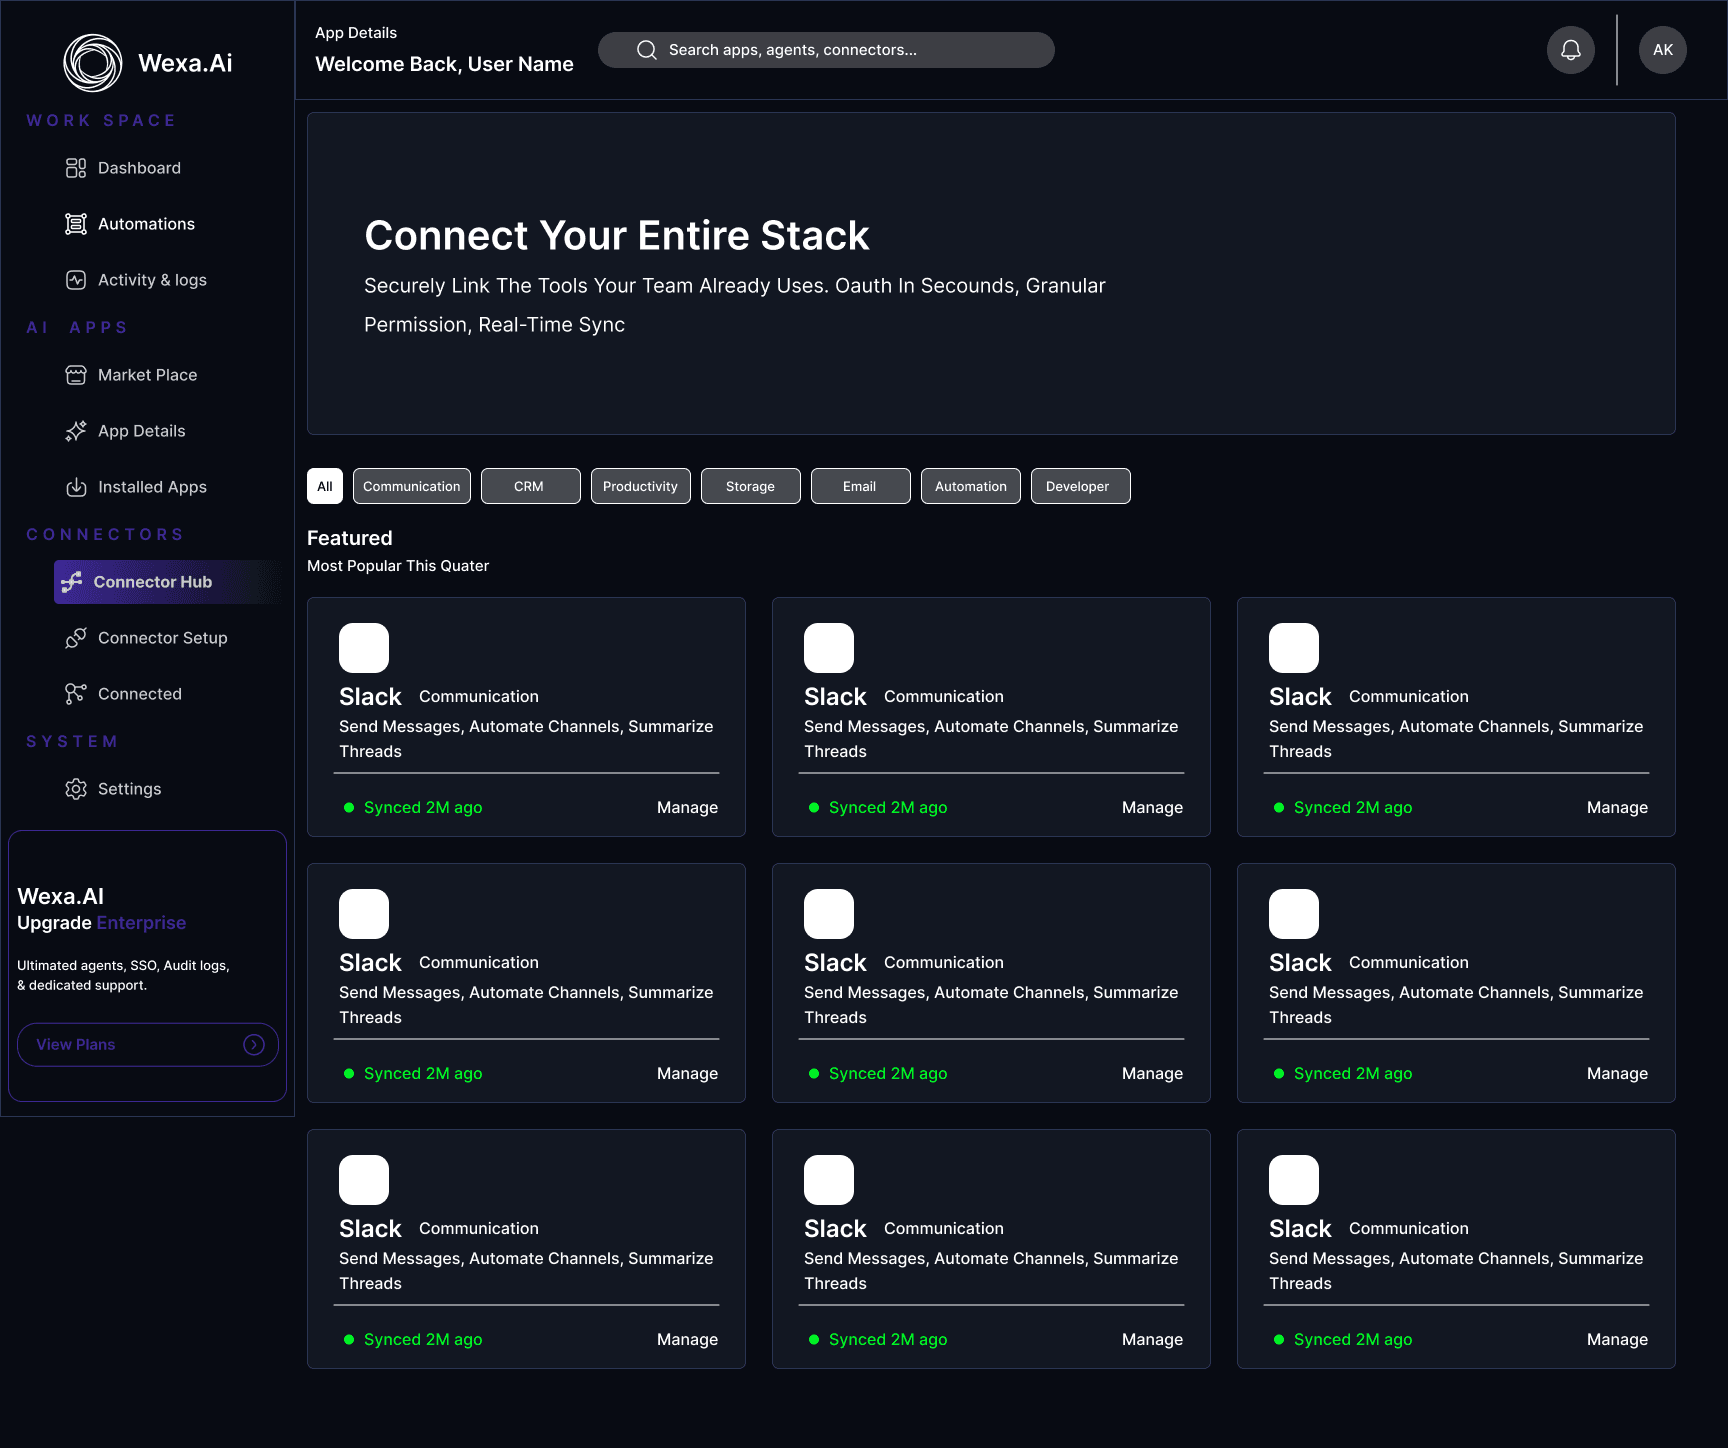Viewport: 1728px width, 1448px height.
Task: Click the View Plans button
Action: (148, 1044)
